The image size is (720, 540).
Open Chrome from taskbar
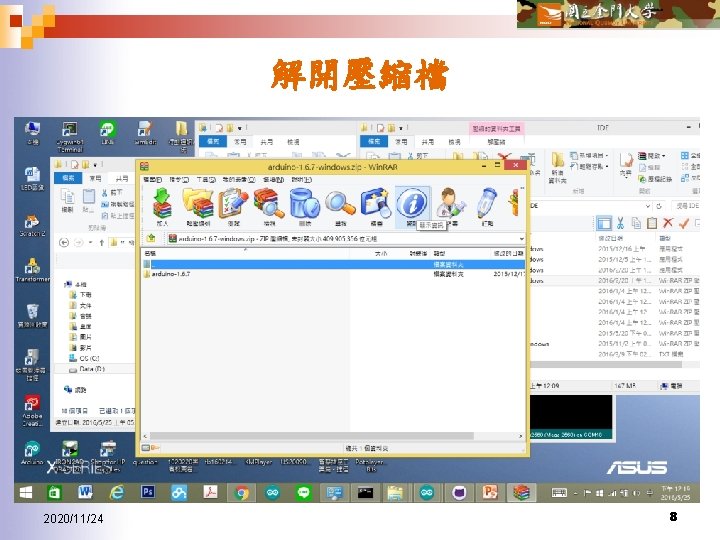[242, 493]
